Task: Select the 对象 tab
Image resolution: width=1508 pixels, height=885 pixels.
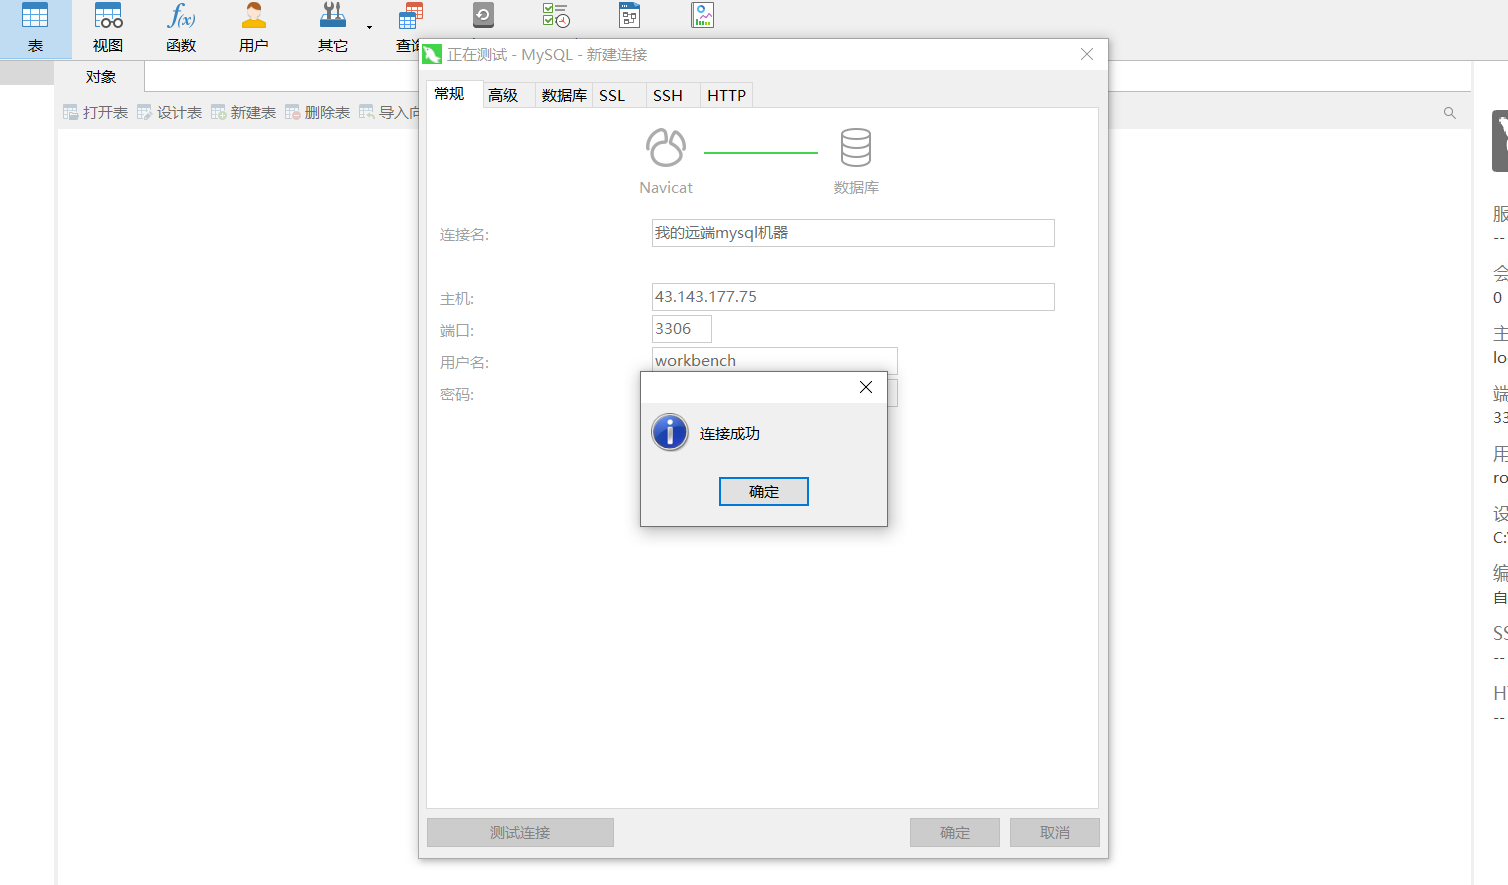Action: pyautogui.click(x=100, y=77)
